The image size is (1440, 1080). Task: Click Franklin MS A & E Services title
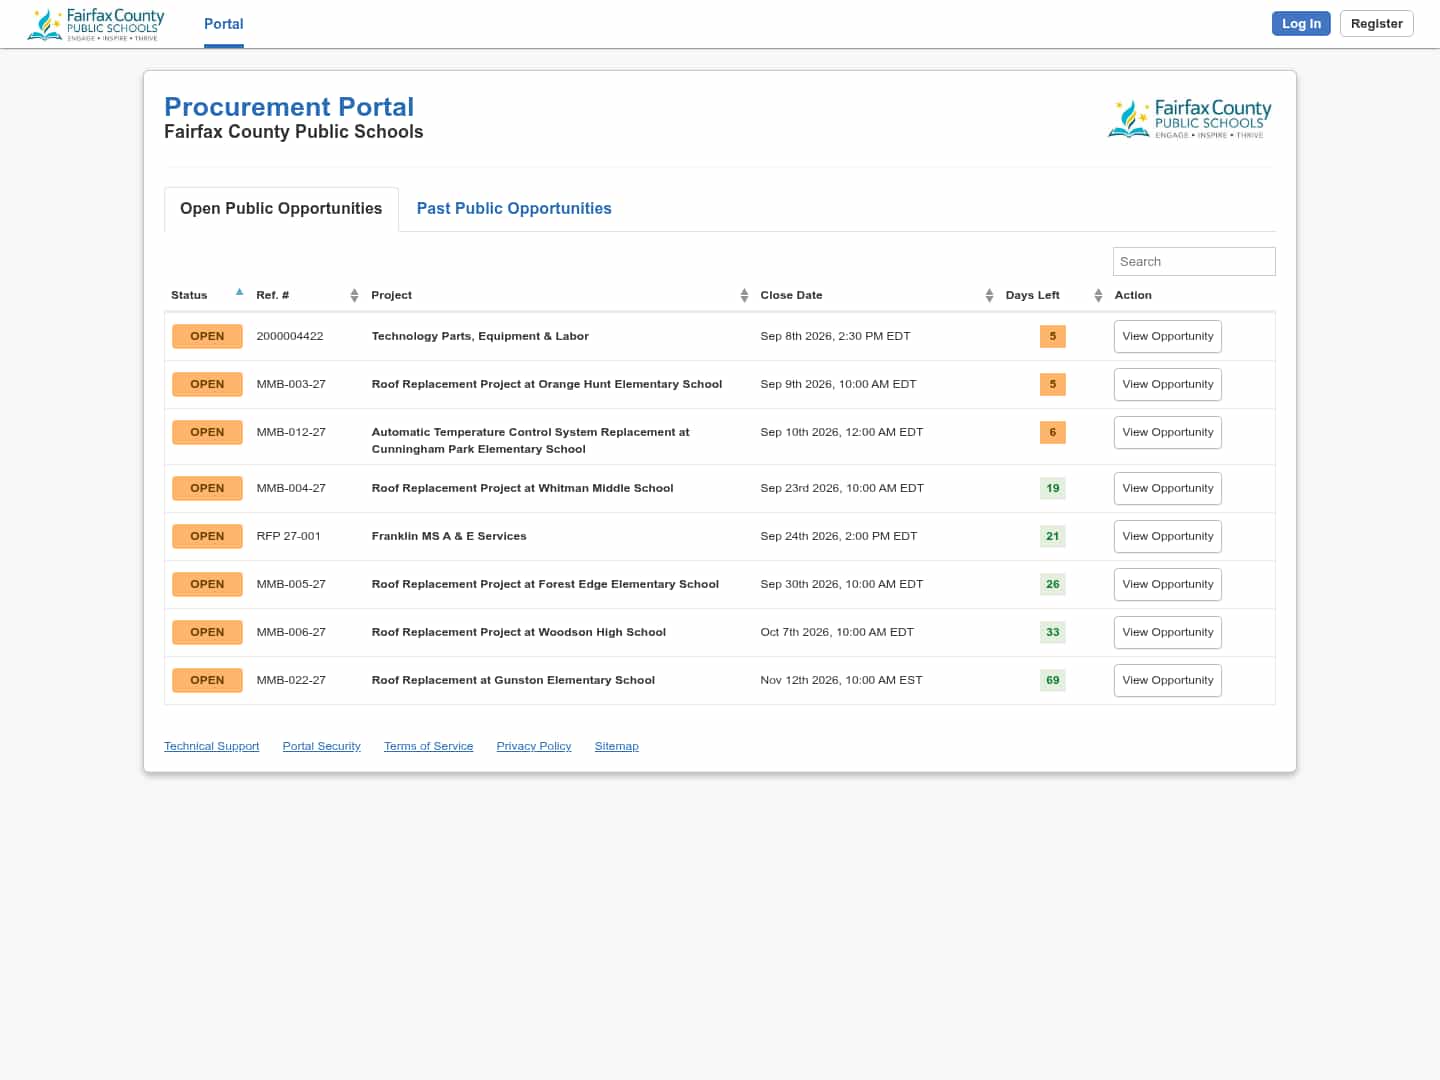449,536
